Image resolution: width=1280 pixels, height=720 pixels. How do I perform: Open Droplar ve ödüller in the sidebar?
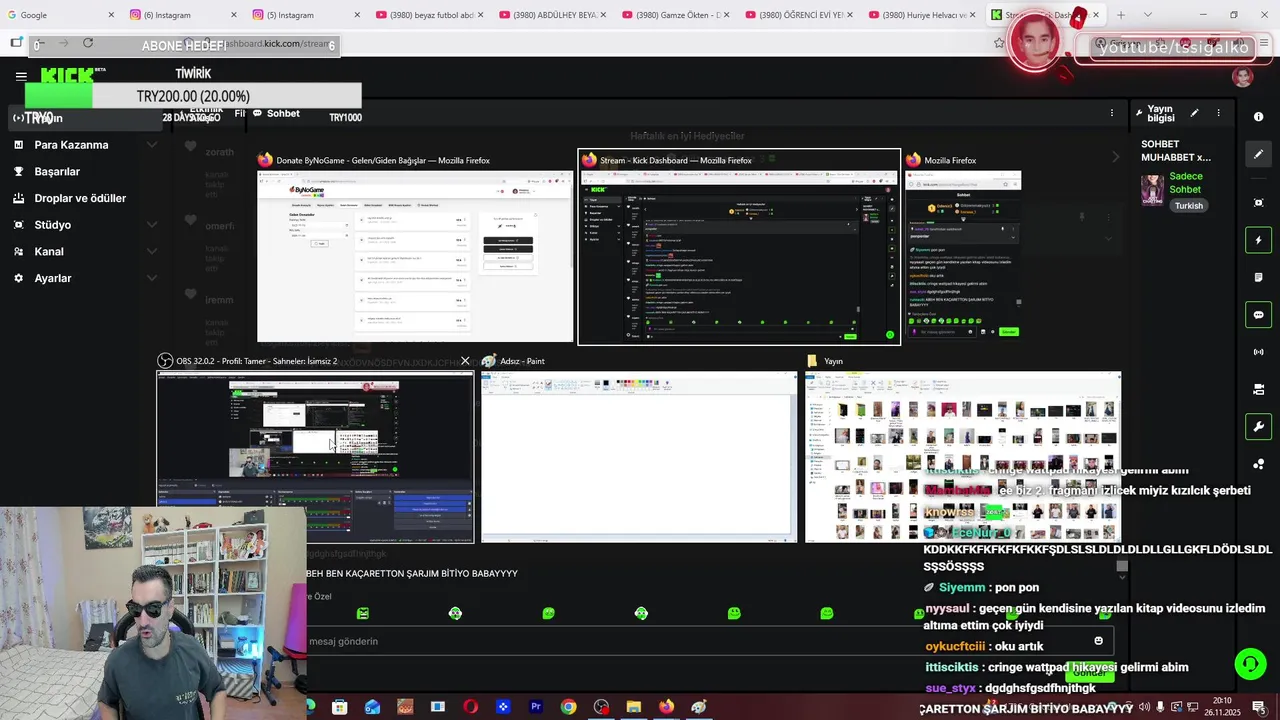pyautogui.click(x=80, y=198)
